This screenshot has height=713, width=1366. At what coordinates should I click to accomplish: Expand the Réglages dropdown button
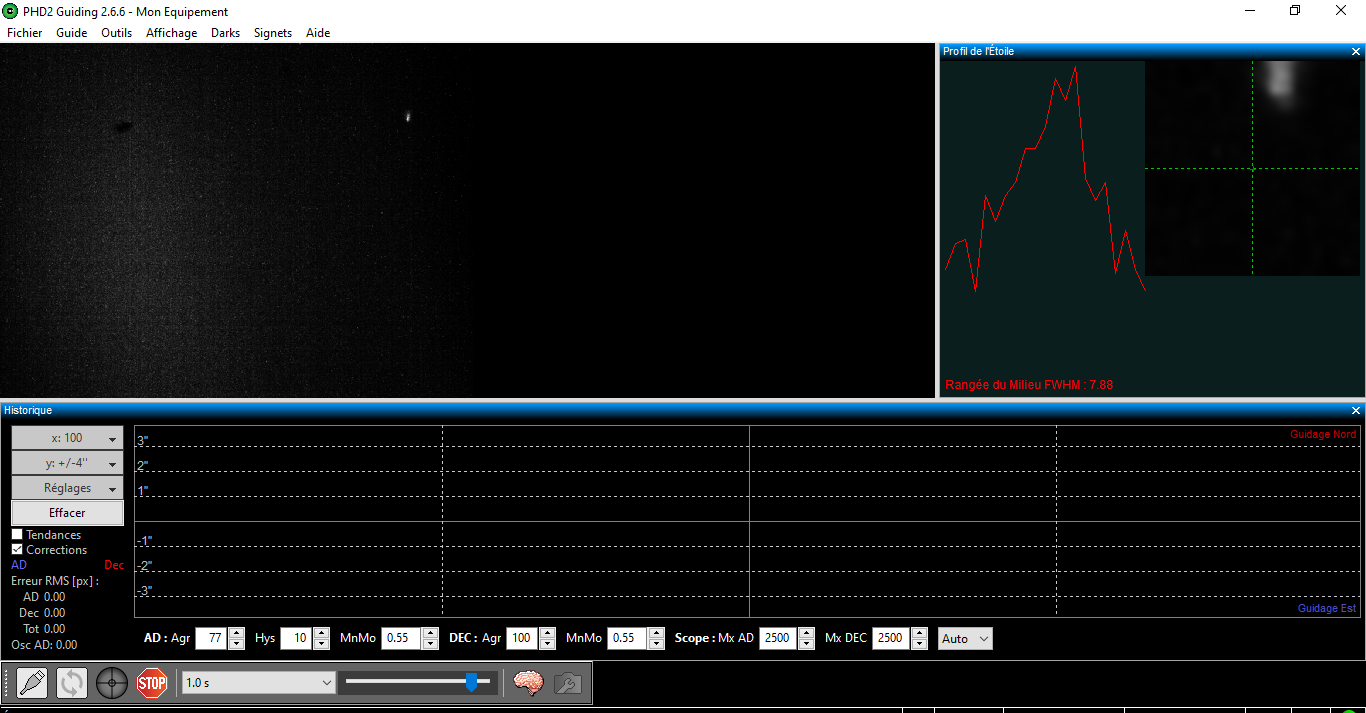(x=67, y=488)
